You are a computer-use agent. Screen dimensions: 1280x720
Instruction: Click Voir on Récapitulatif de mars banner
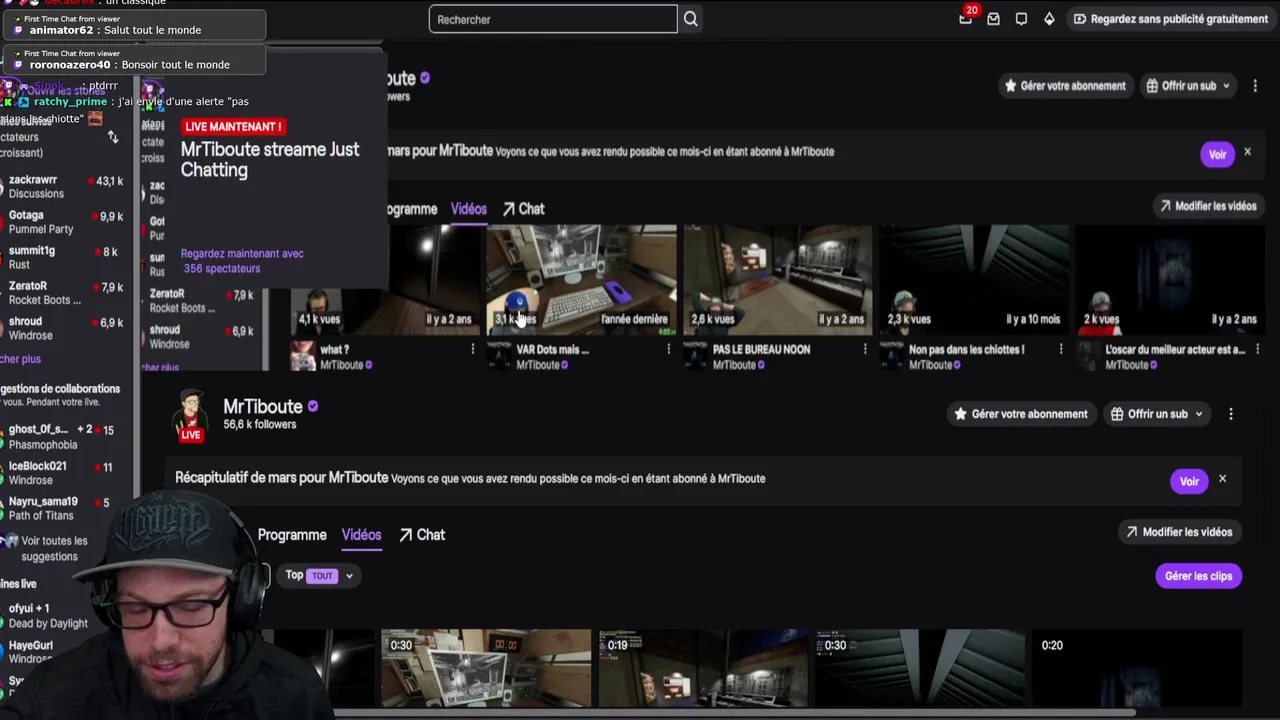point(1189,481)
